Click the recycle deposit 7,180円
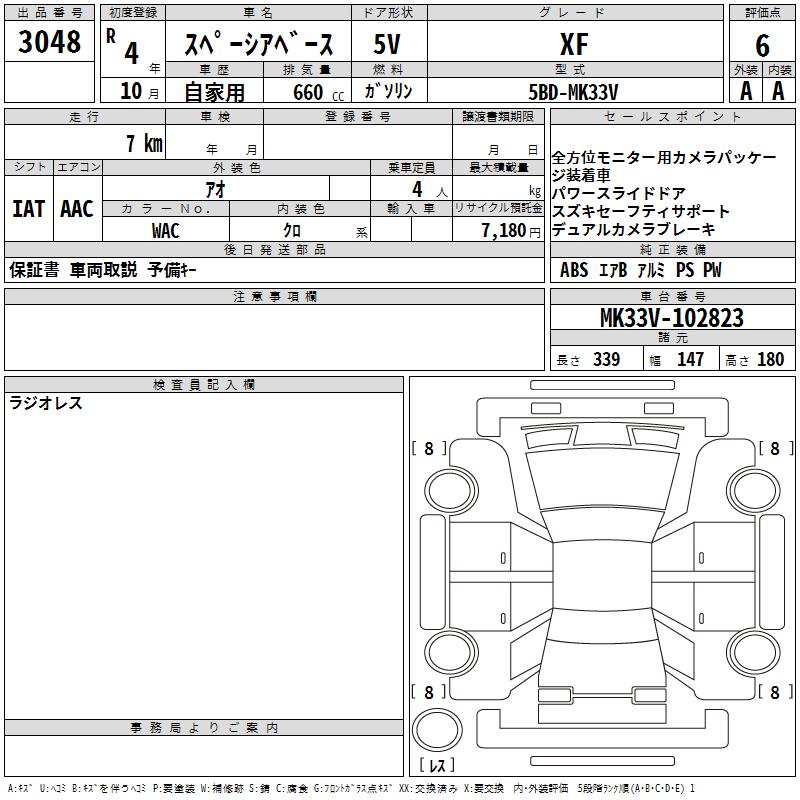800x800 pixels. (x=511, y=231)
